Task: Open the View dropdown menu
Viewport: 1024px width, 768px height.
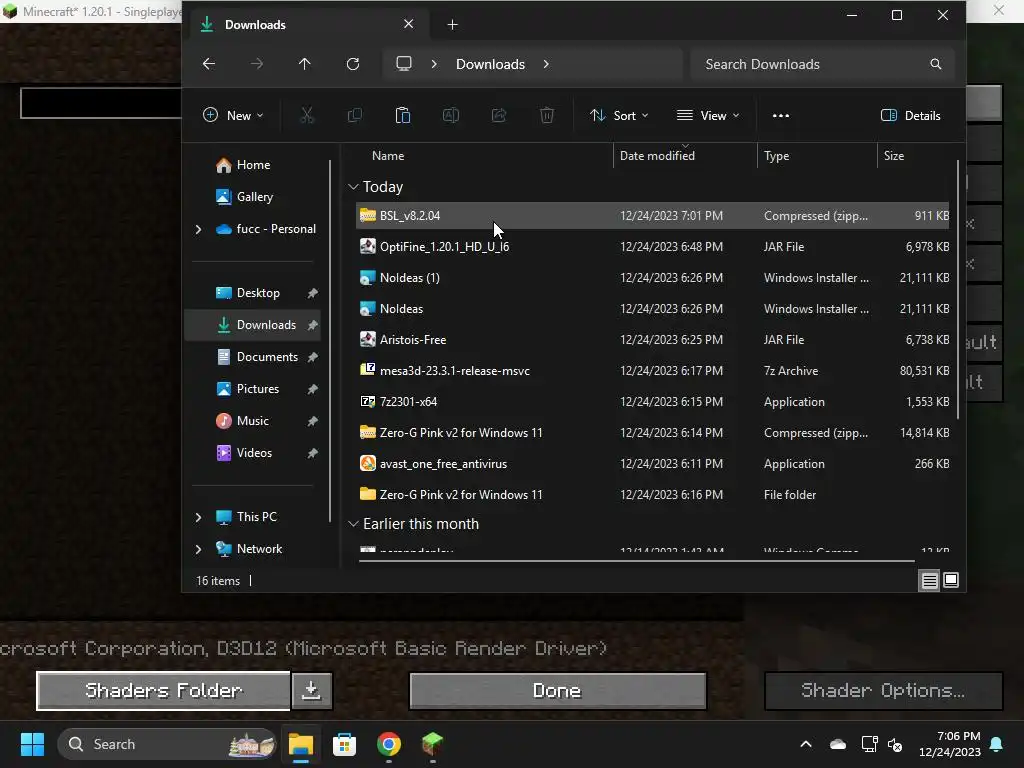Action: point(709,116)
